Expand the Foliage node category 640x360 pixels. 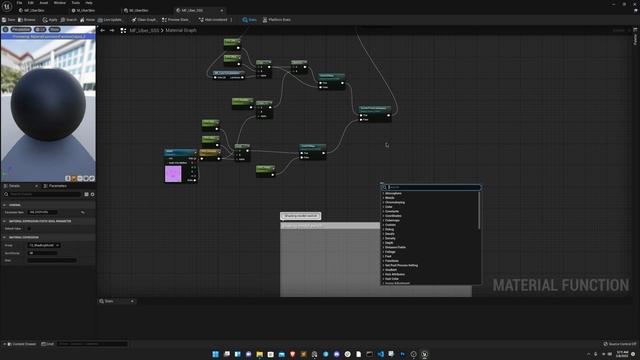(390, 252)
